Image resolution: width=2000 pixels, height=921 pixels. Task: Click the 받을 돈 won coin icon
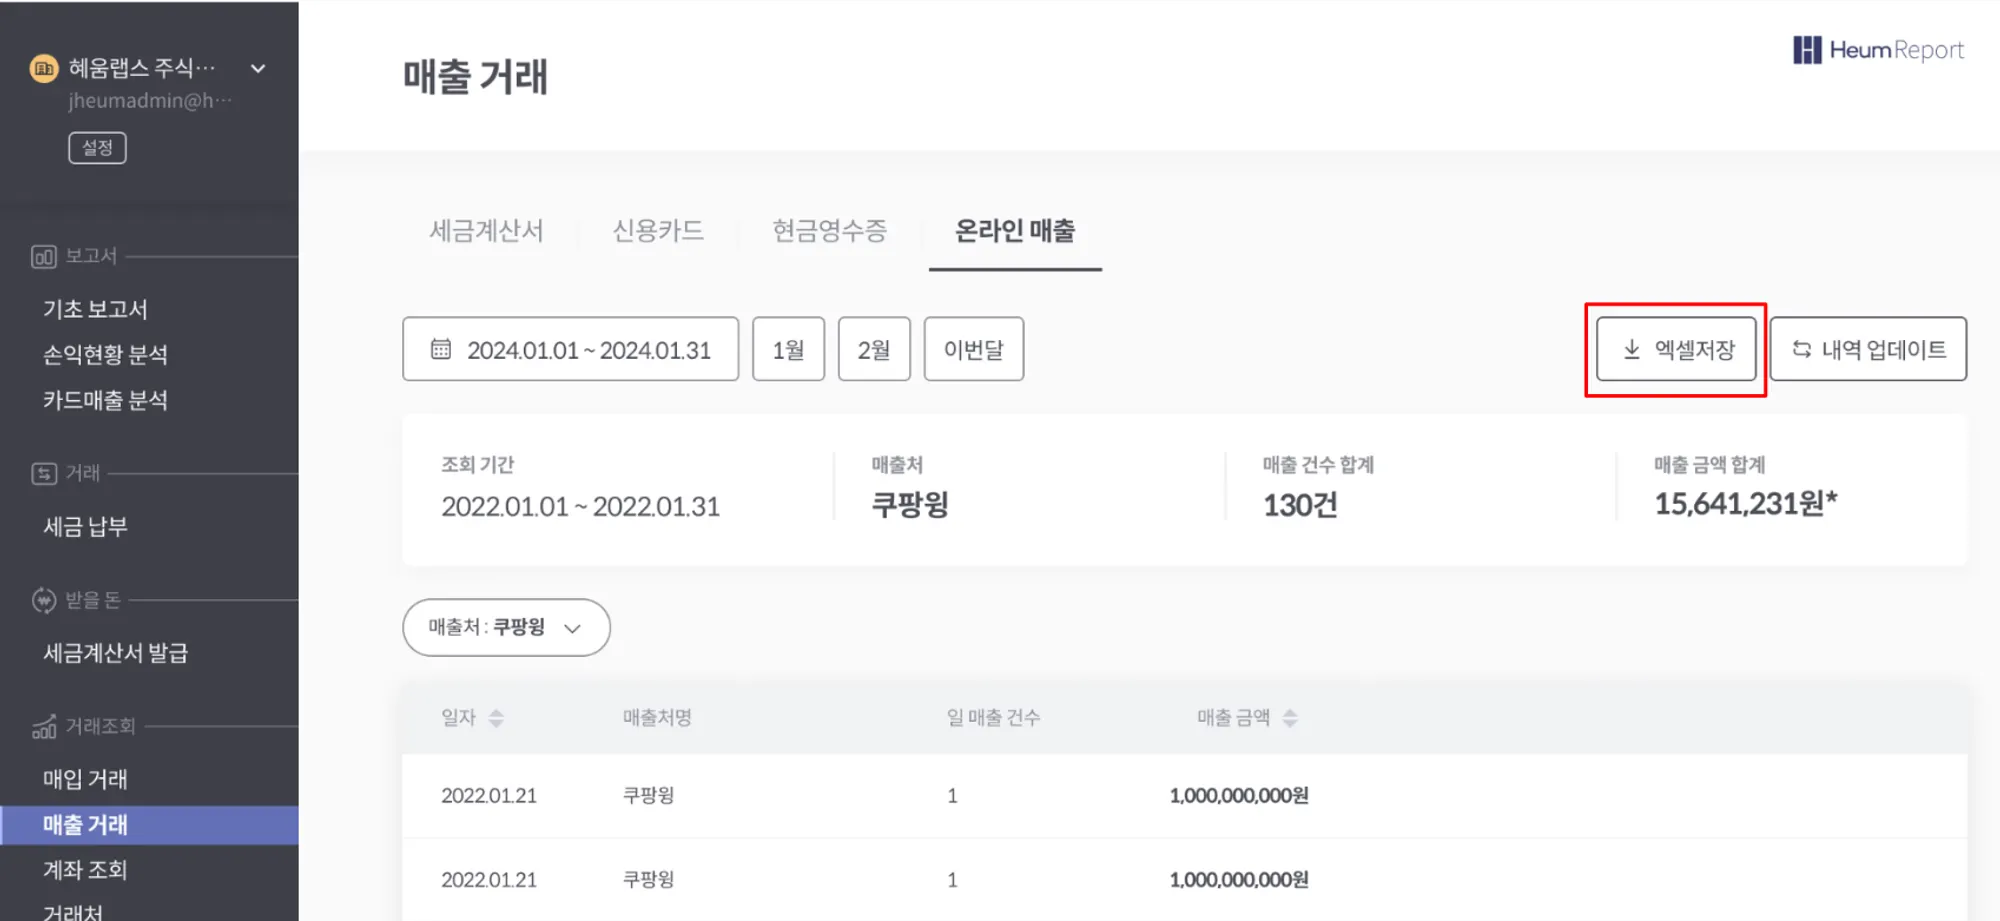[44, 600]
